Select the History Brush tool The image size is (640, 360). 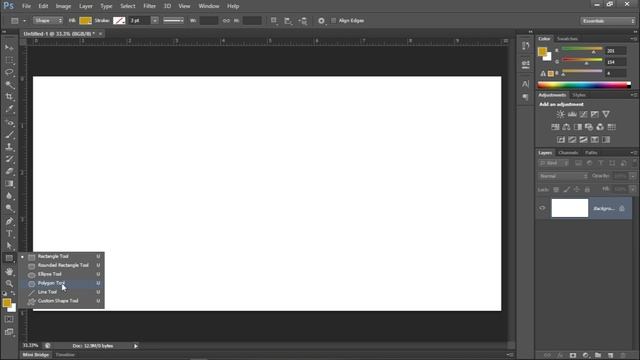[9, 159]
